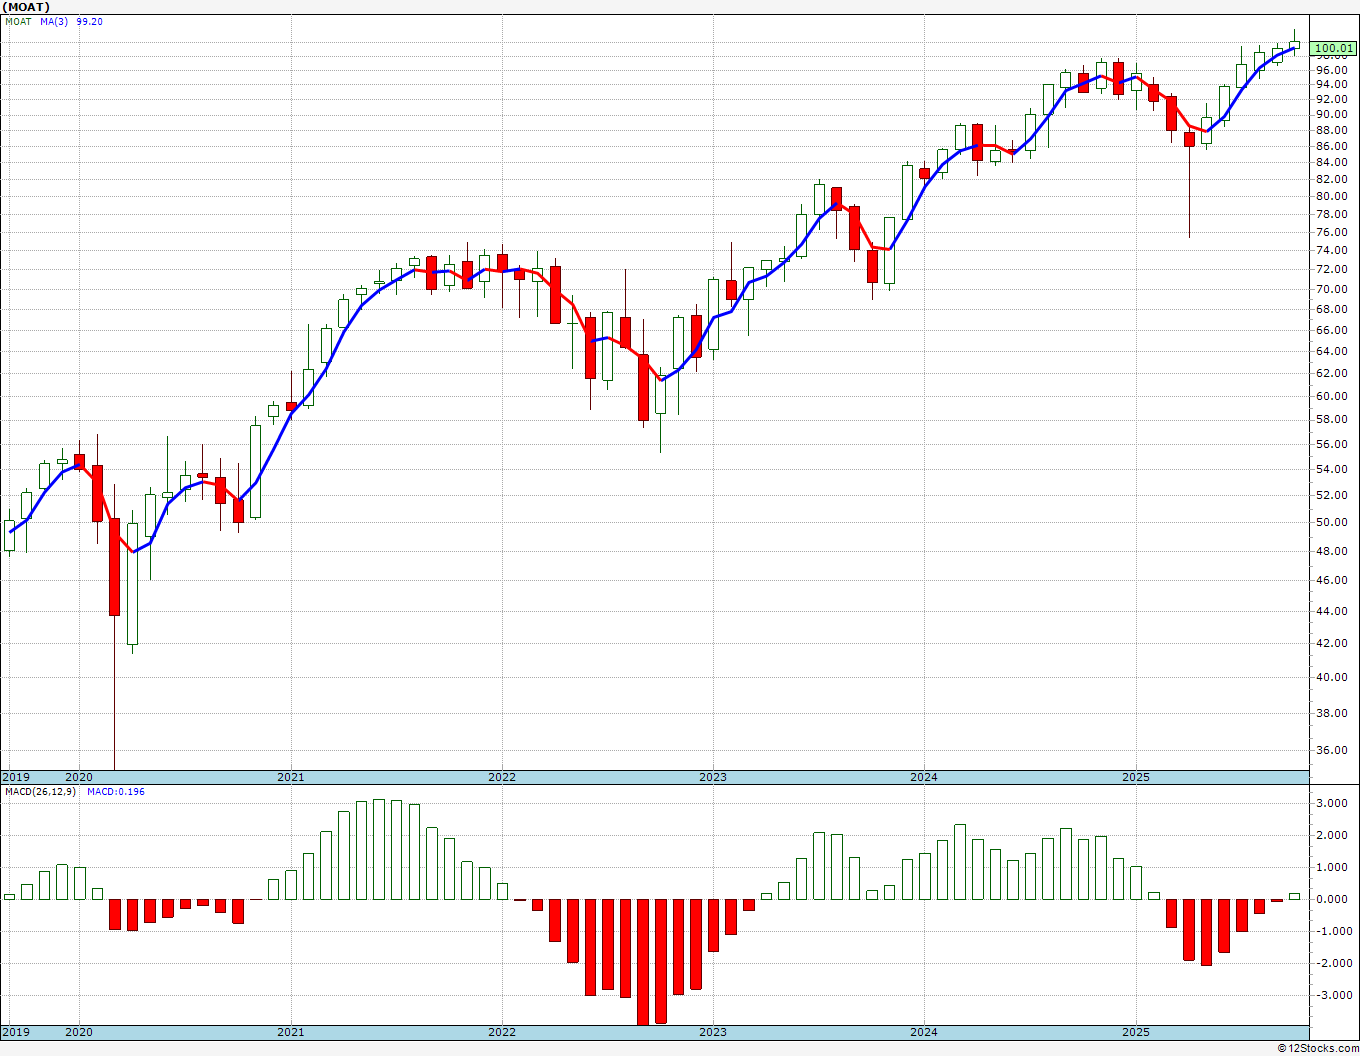Click the 94.00 price axis label

click(x=1330, y=85)
